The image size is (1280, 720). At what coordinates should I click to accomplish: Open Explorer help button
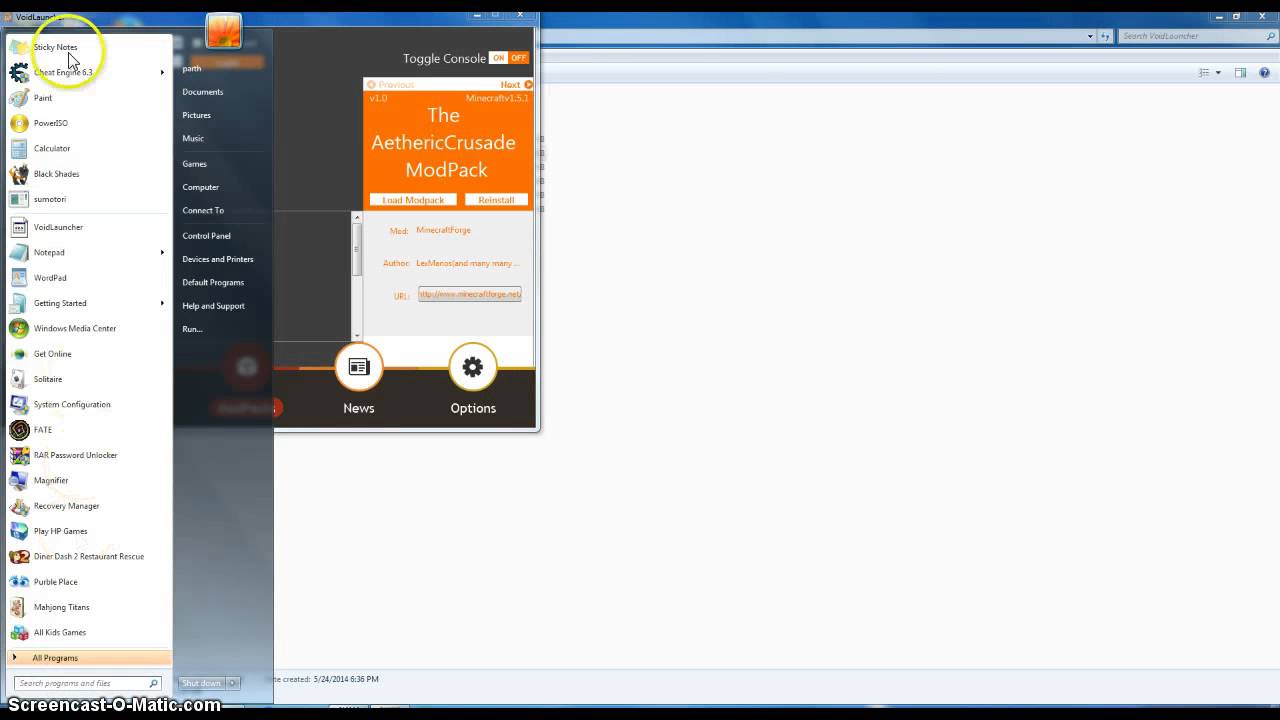[1265, 73]
